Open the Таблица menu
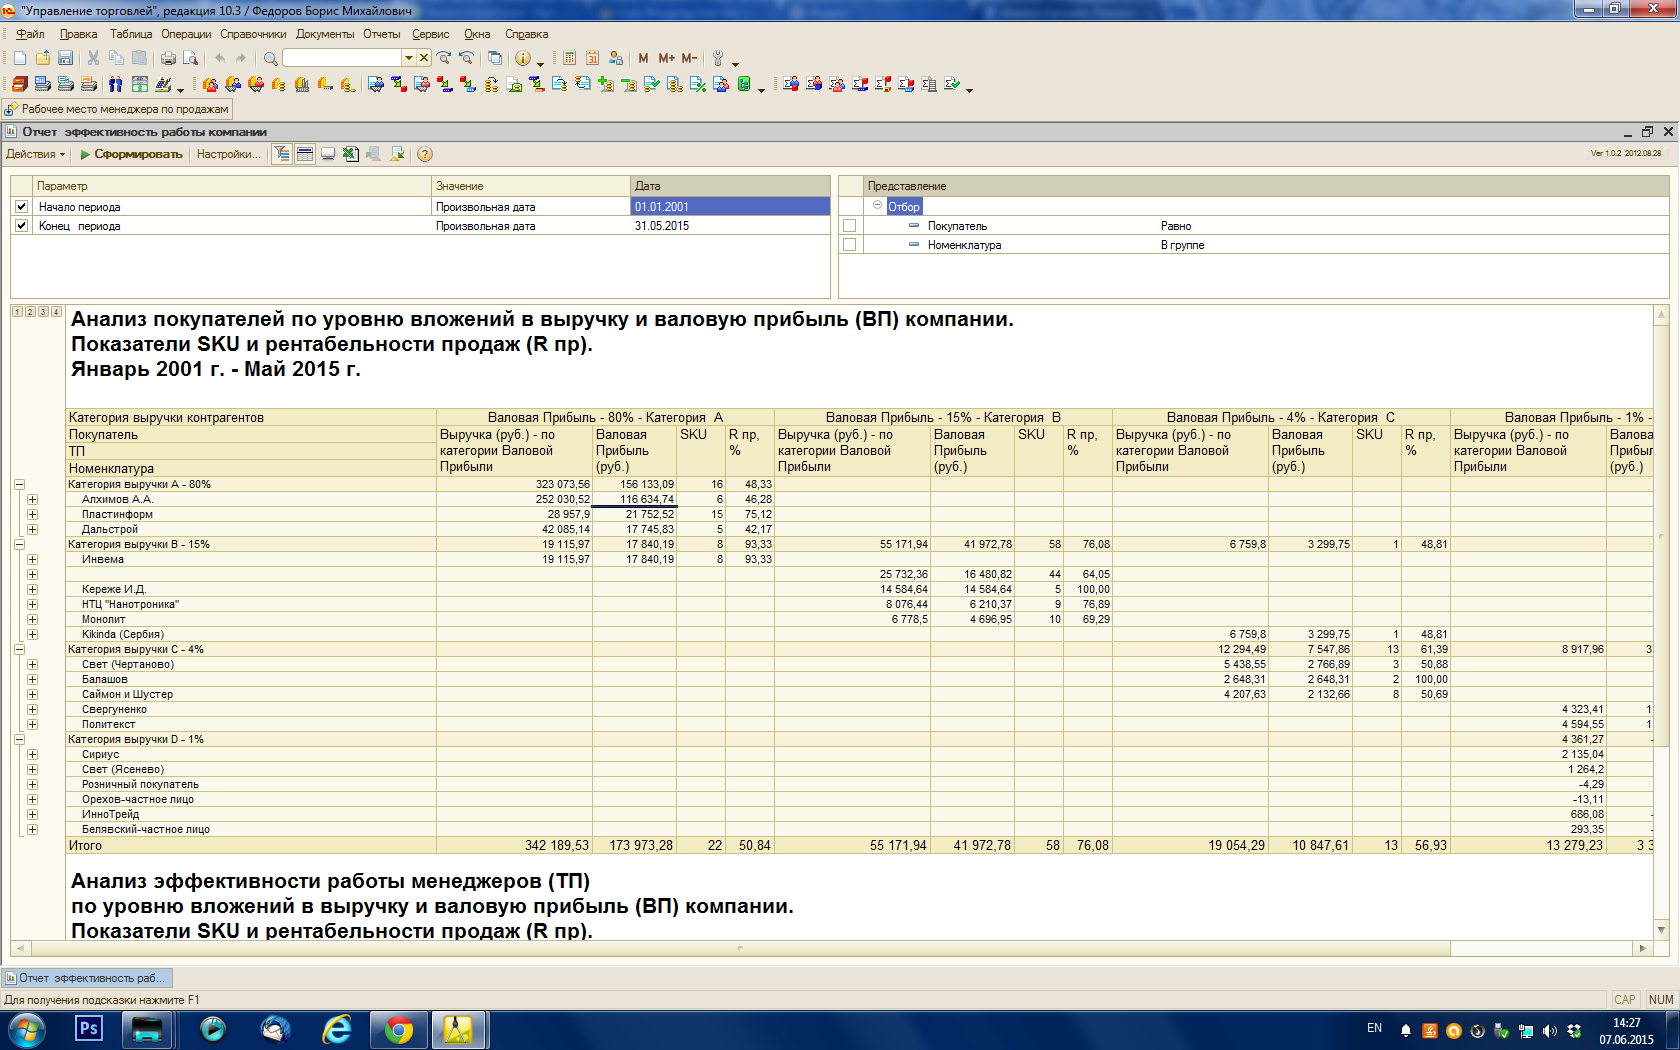The image size is (1680, 1050). [131, 34]
